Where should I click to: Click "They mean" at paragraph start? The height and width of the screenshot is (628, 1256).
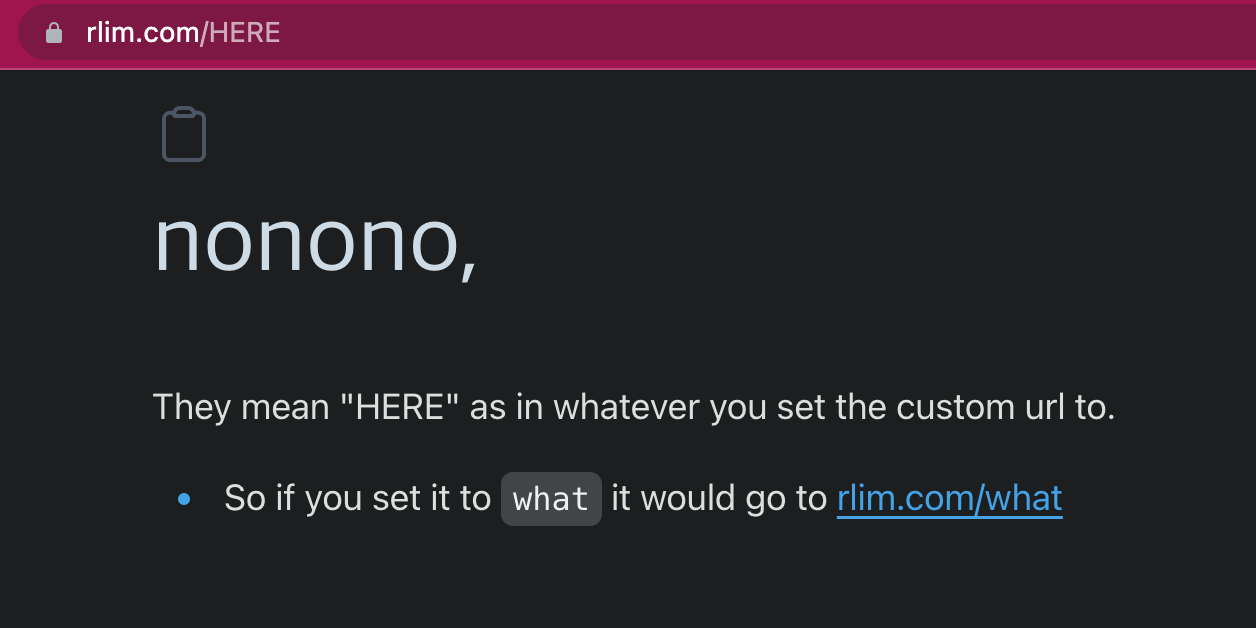point(241,408)
